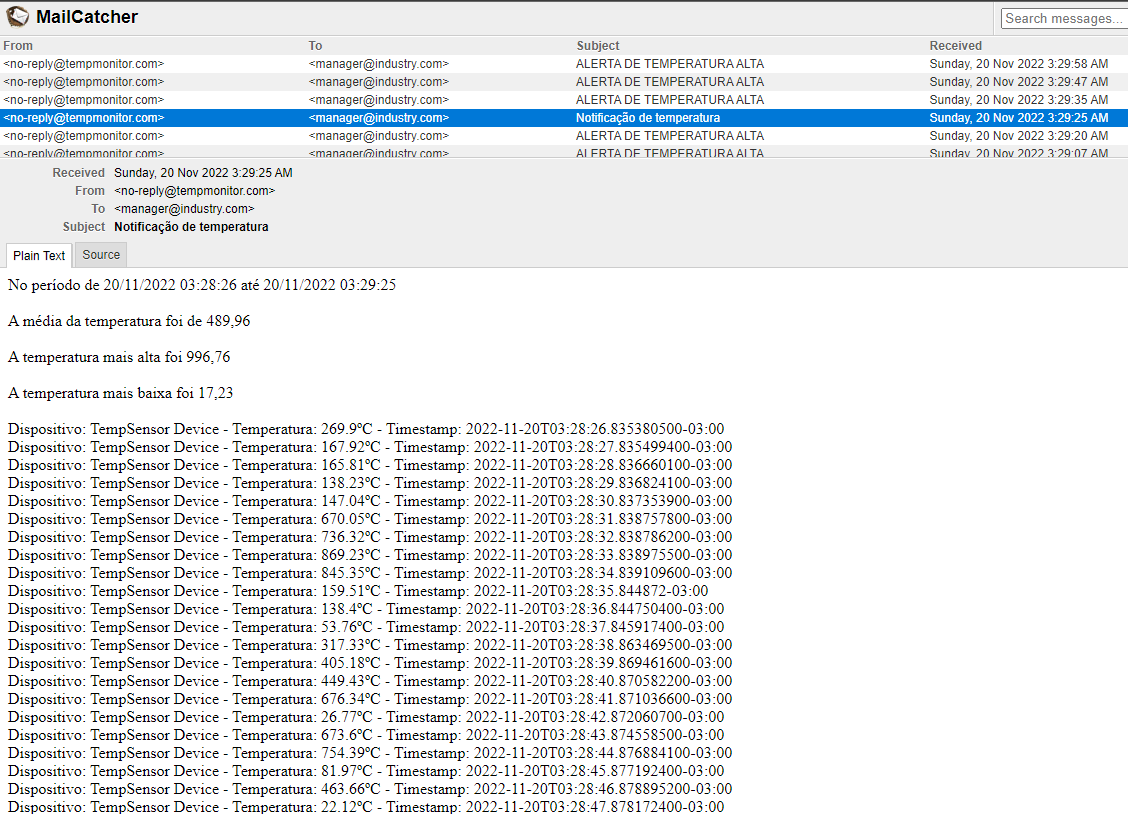Open the alert email received at 3:29:58 AM
Viewport: 1128px width, 814px height.
[669, 64]
